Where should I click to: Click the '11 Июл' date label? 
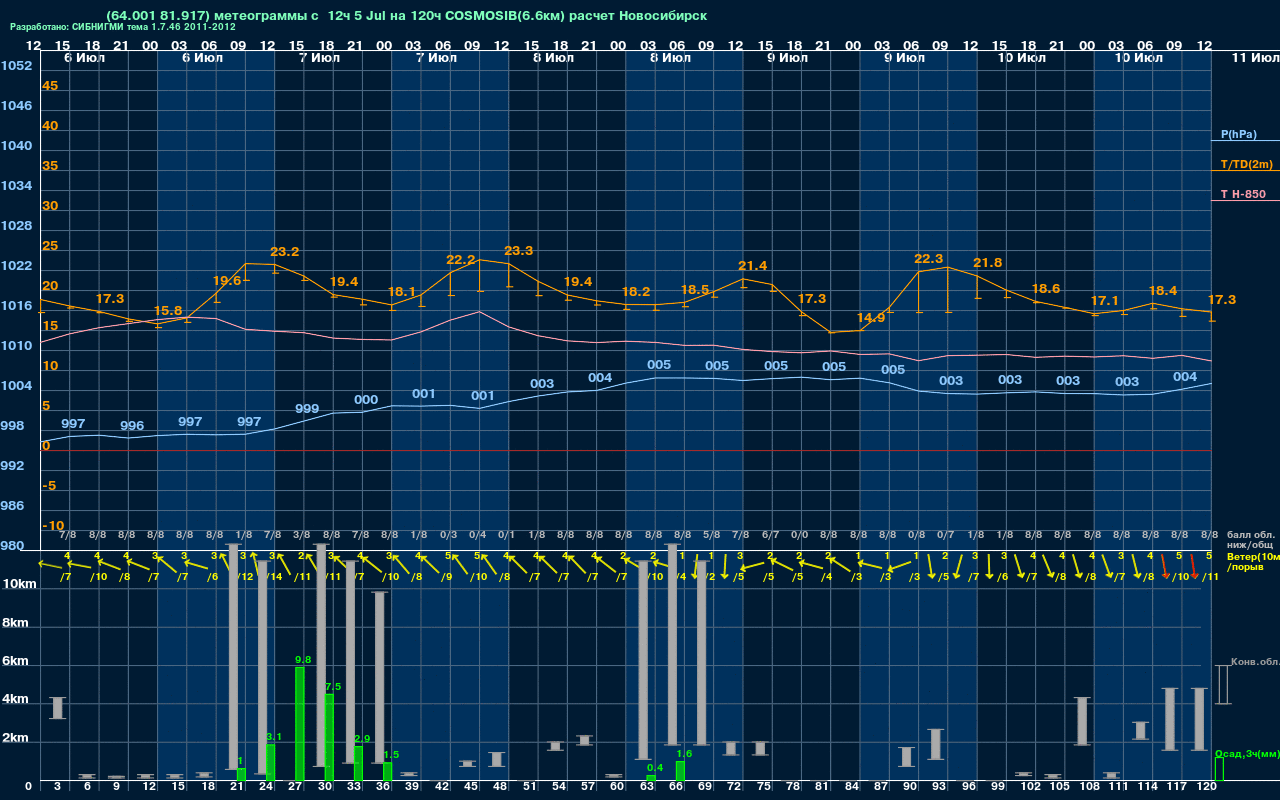(1254, 59)
